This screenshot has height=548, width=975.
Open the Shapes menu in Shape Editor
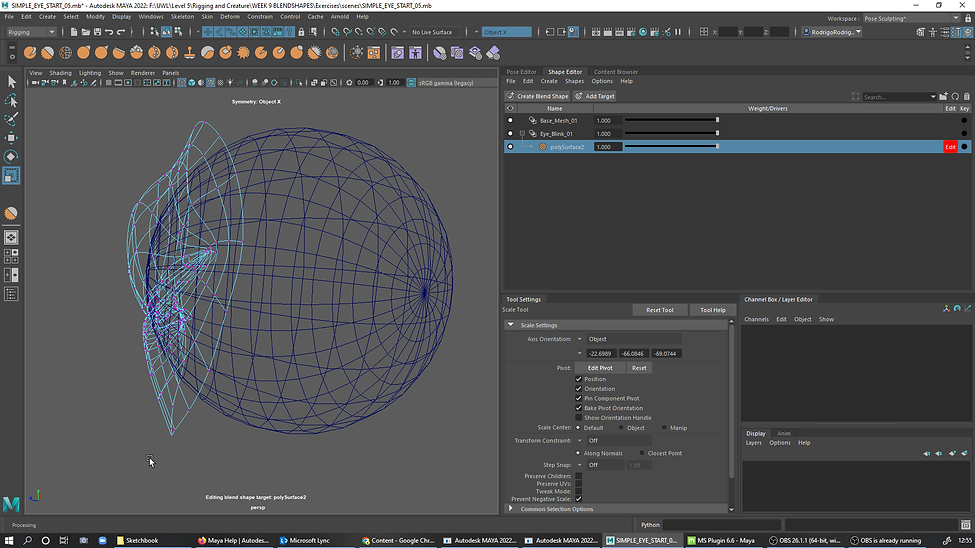tap(574, 81)
